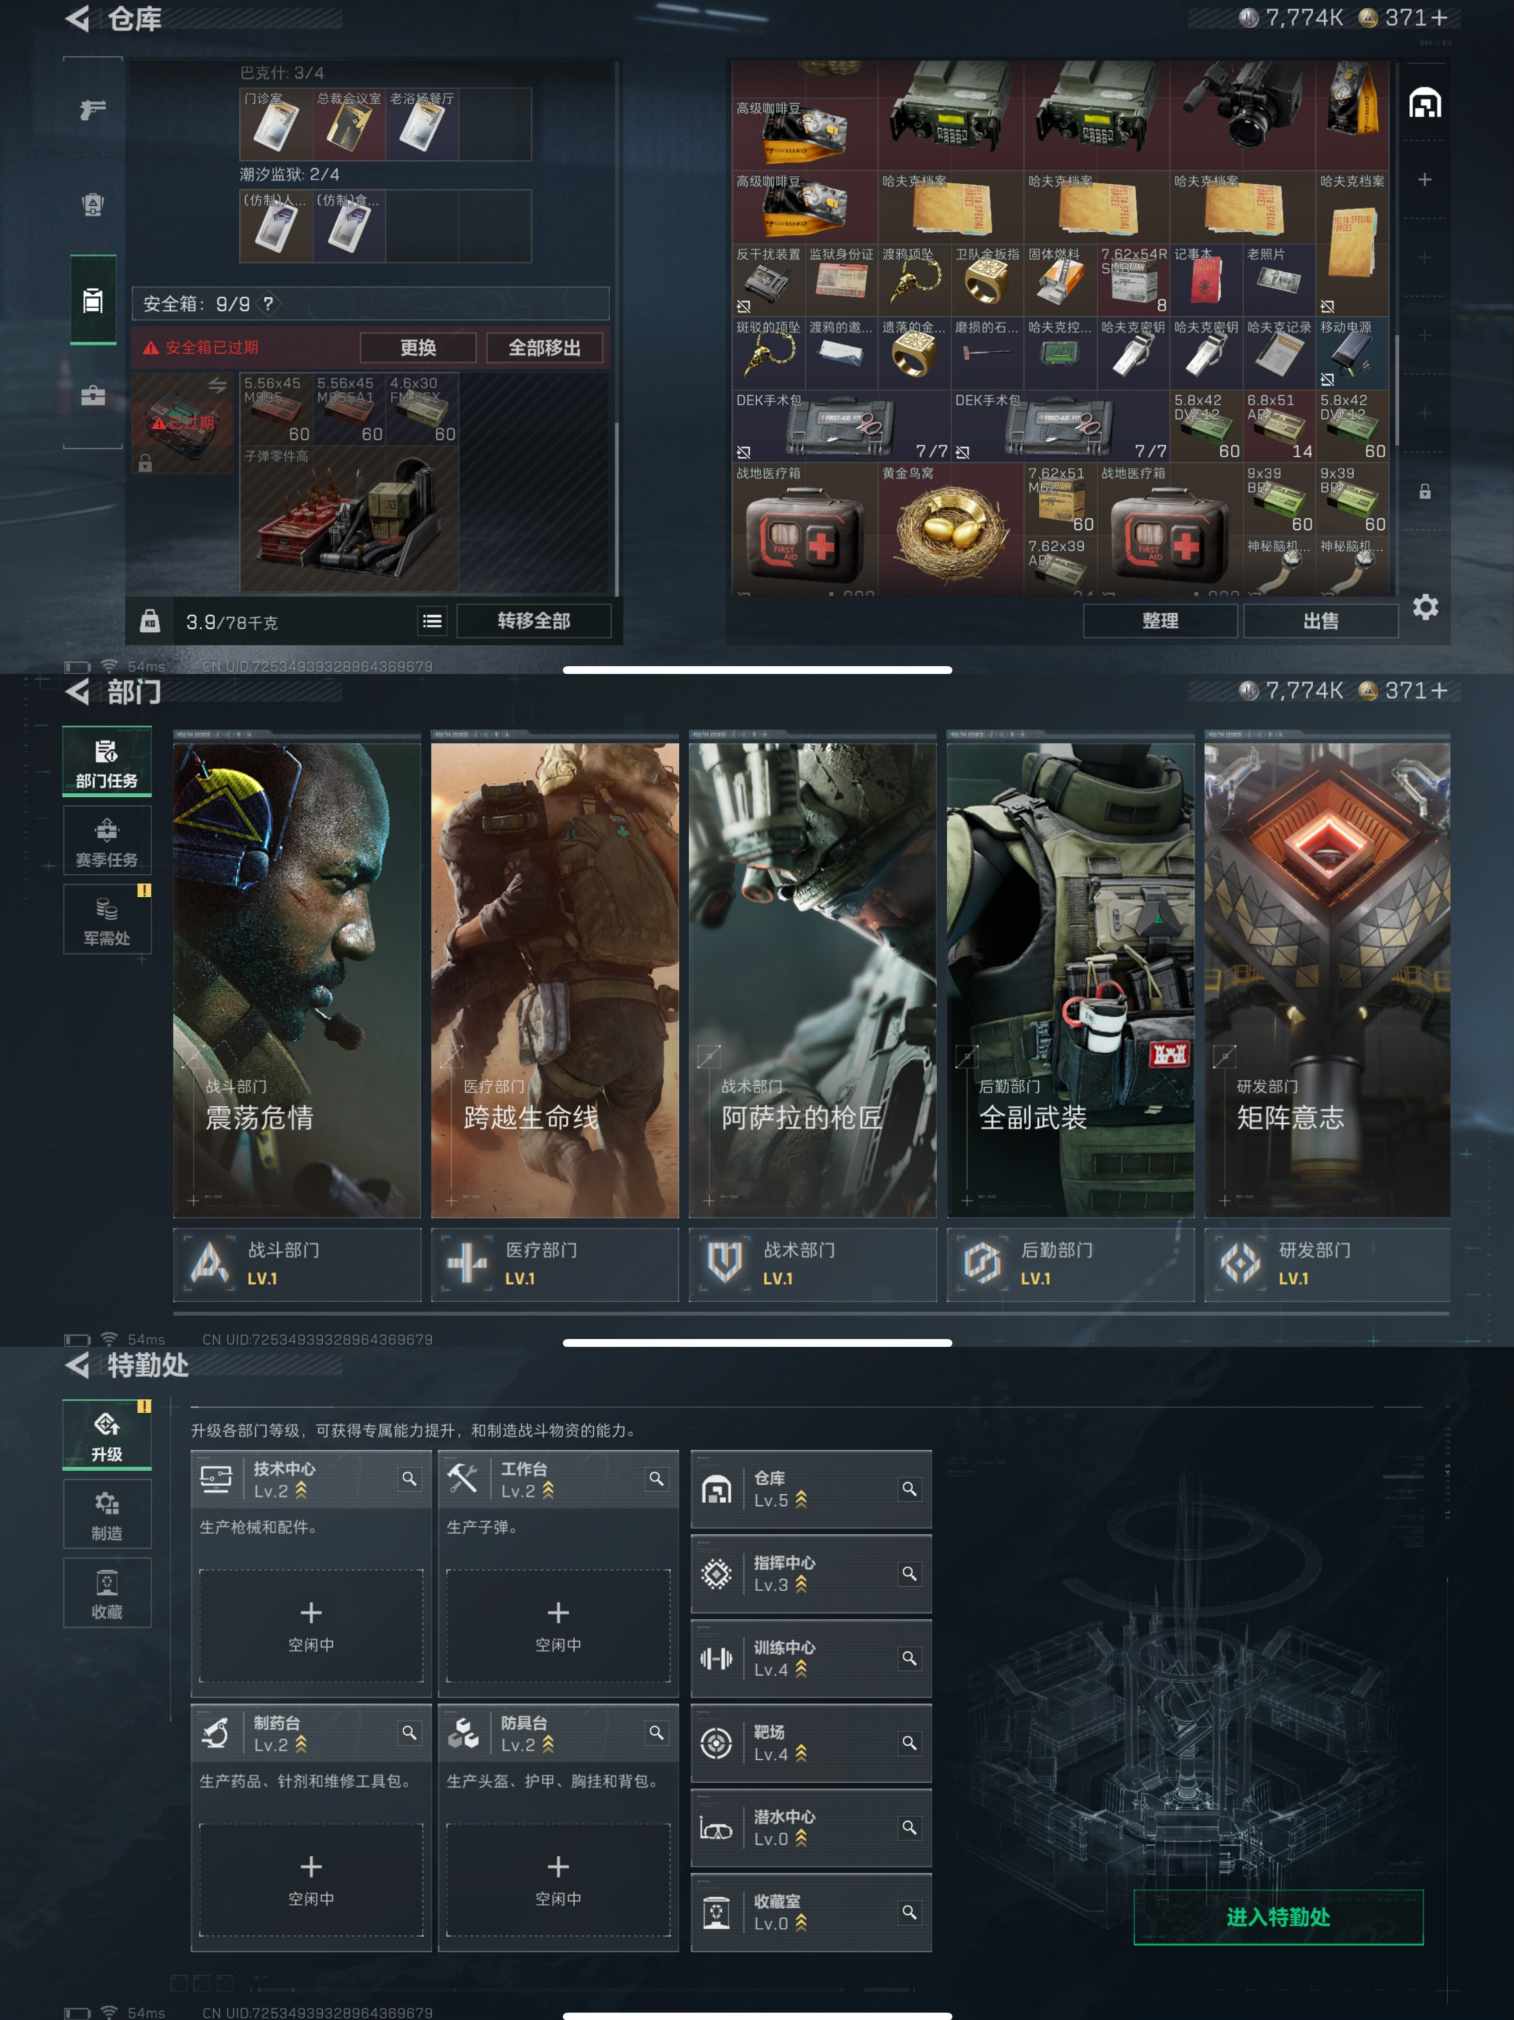Toggle the backpack lock next to weight
1514x2020 pixels.
coord(150,621)
